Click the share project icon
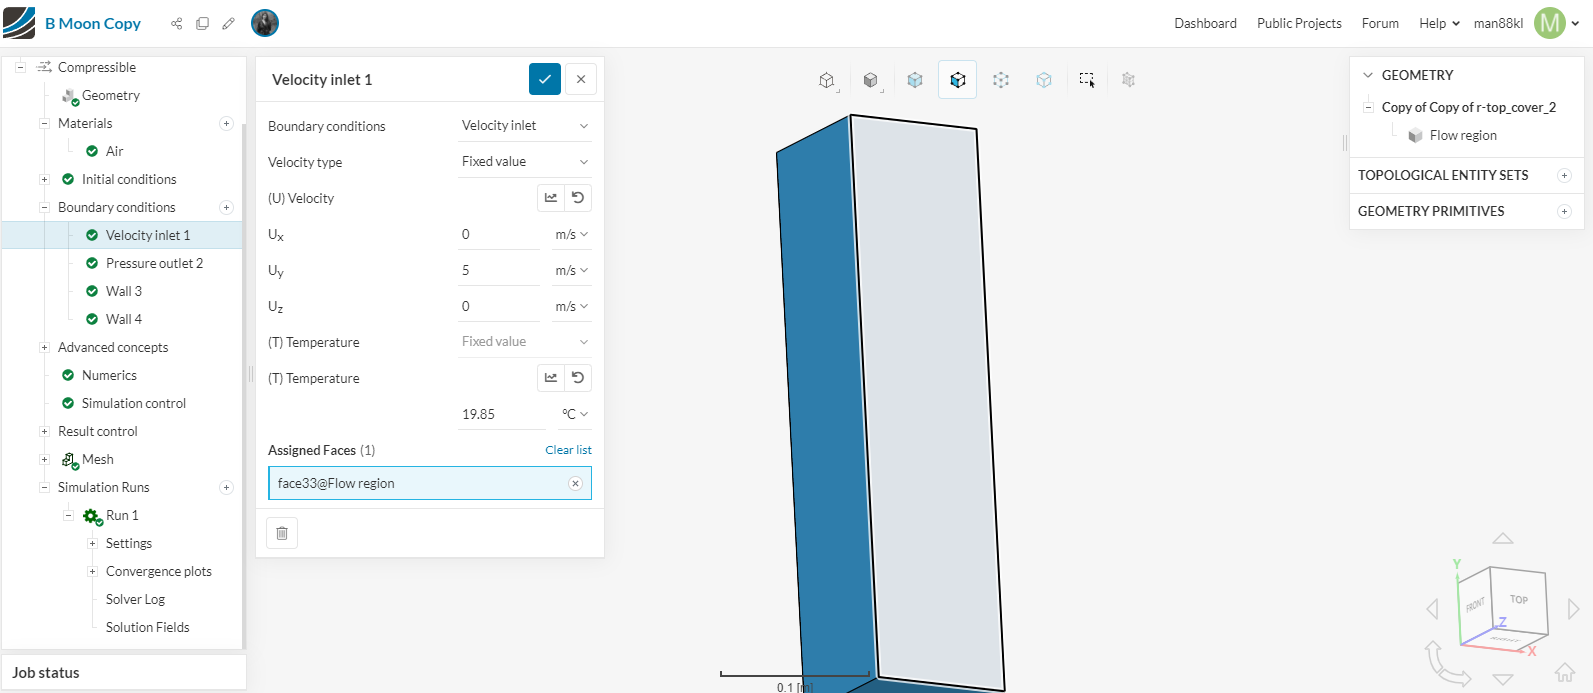Image resolution: width=1593 pixels, height=693 pixels. point(176,23)
